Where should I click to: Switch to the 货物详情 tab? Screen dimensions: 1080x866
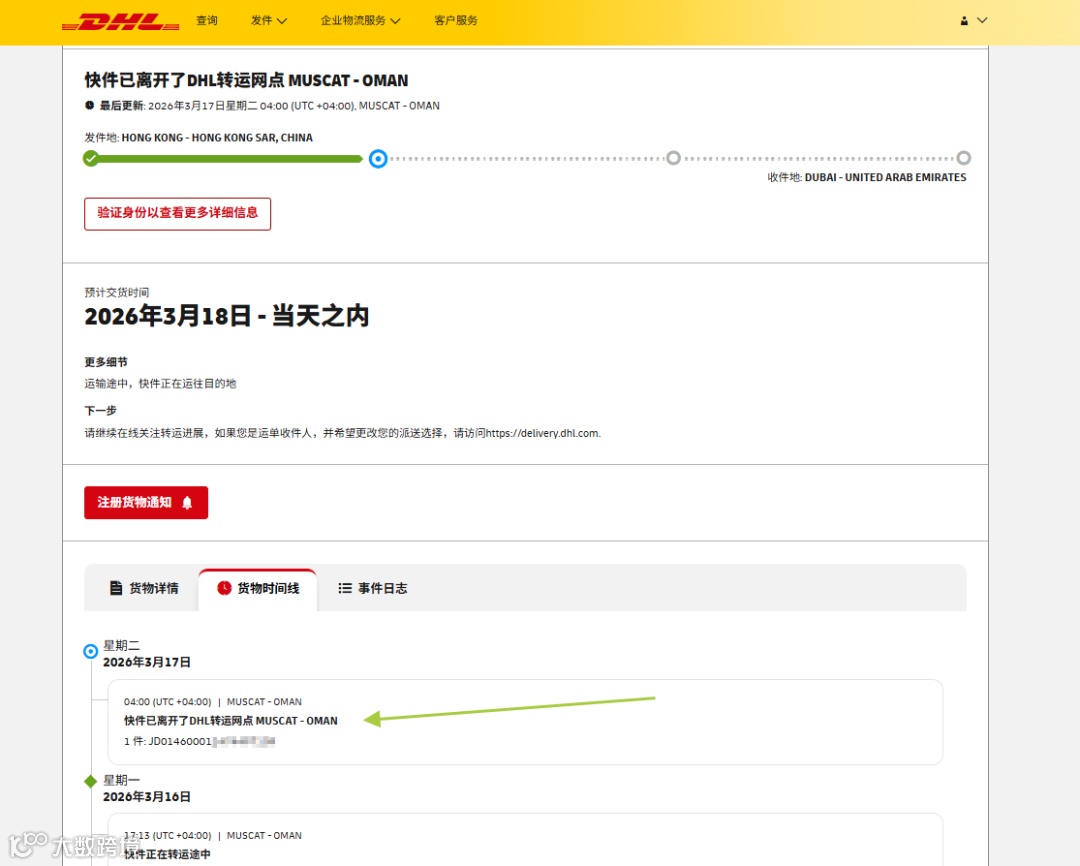click(144, 588)
